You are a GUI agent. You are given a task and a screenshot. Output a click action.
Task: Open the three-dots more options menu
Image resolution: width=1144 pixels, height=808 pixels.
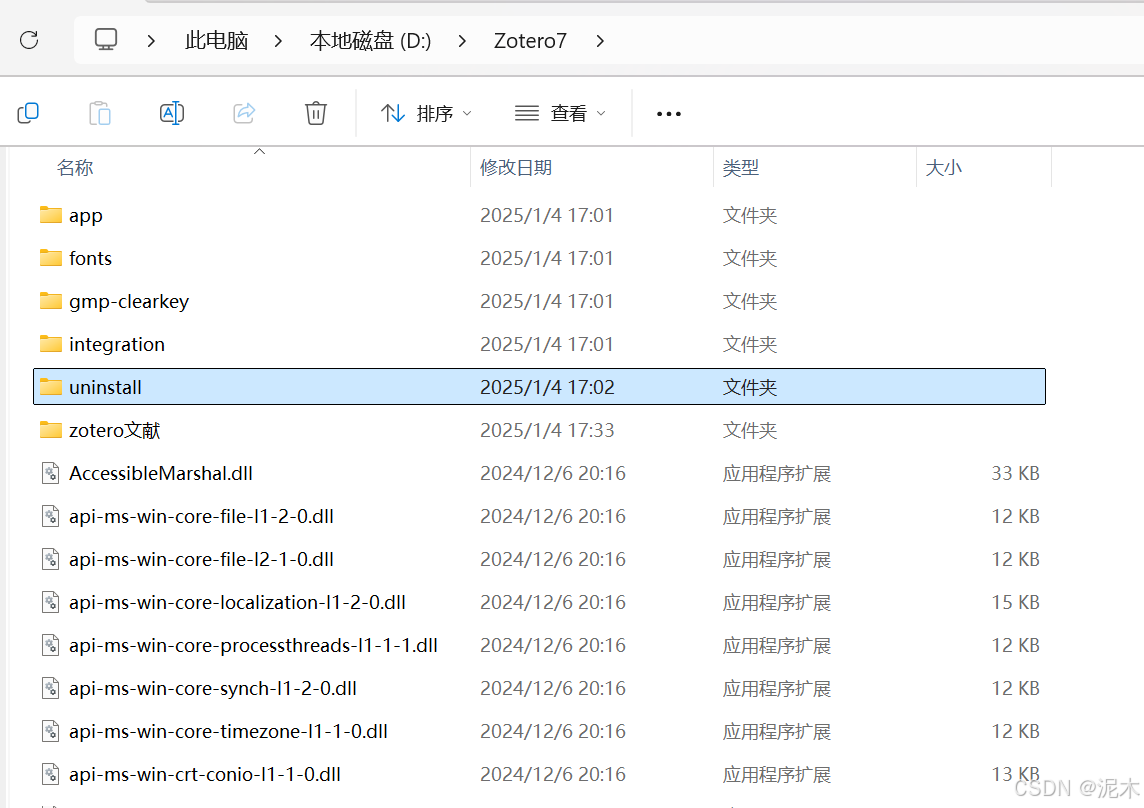(668, 114)
